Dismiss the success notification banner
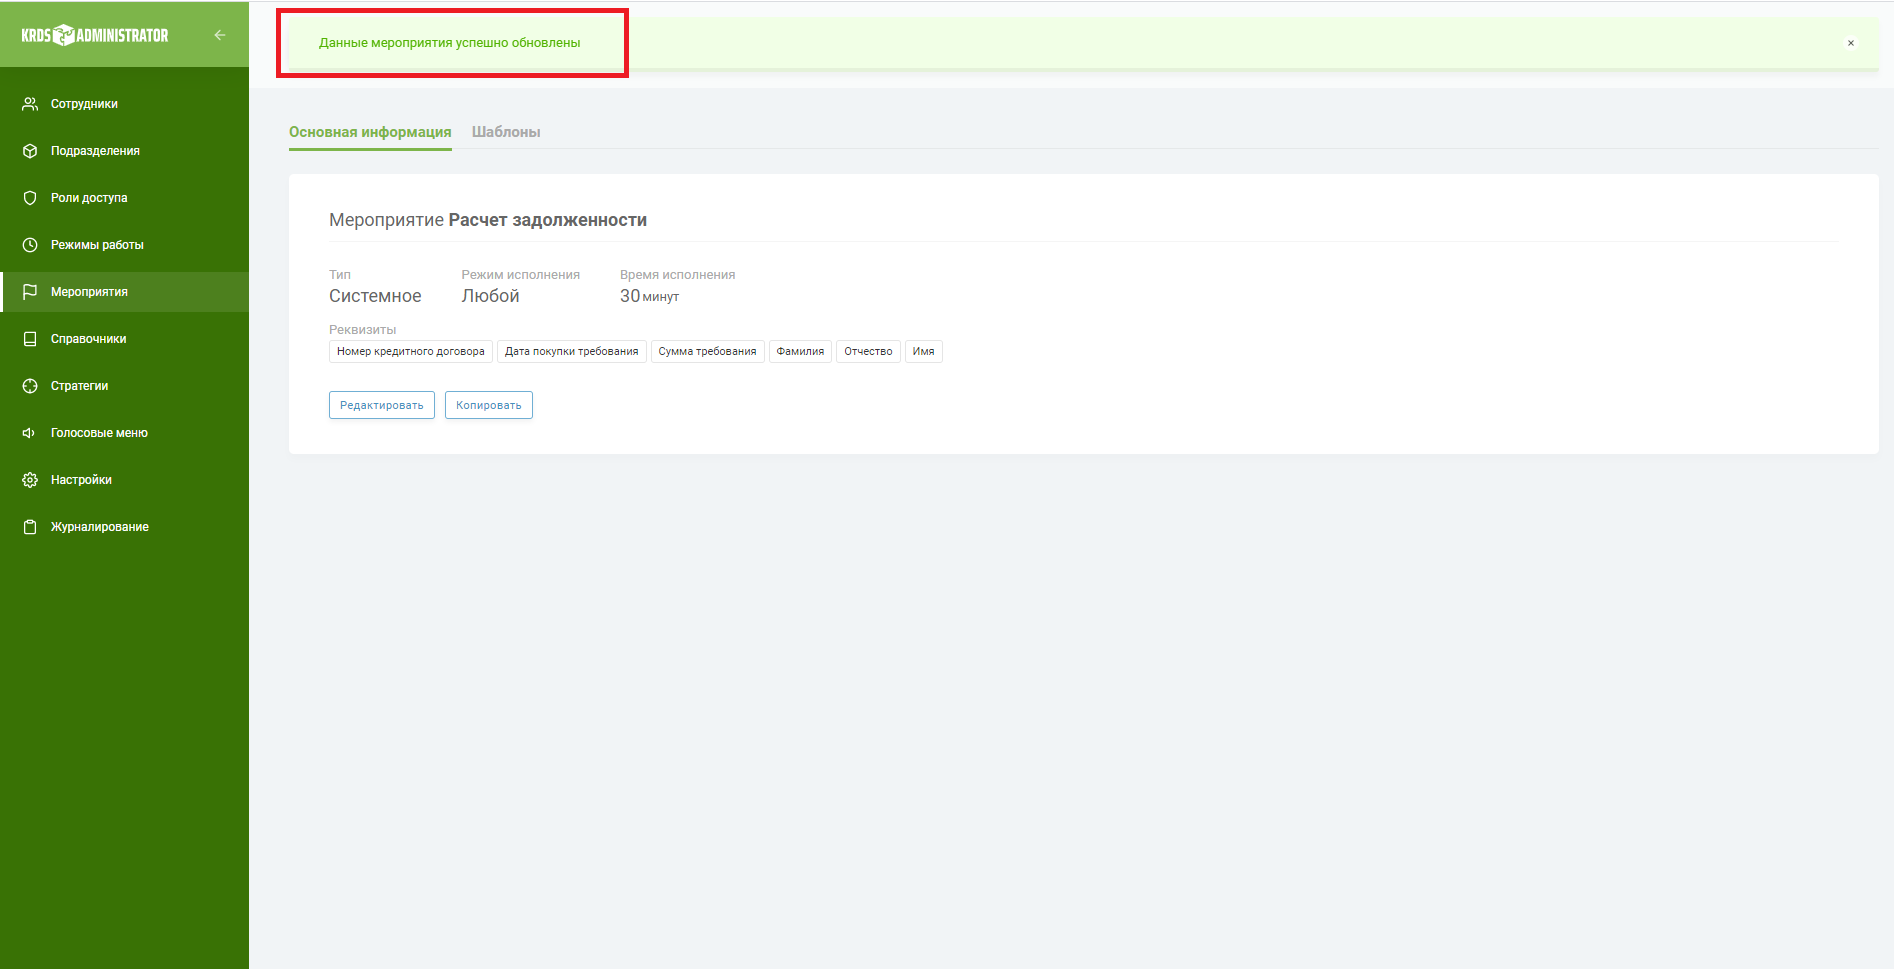1894x969 pixels. click(x=1851, y=43)
